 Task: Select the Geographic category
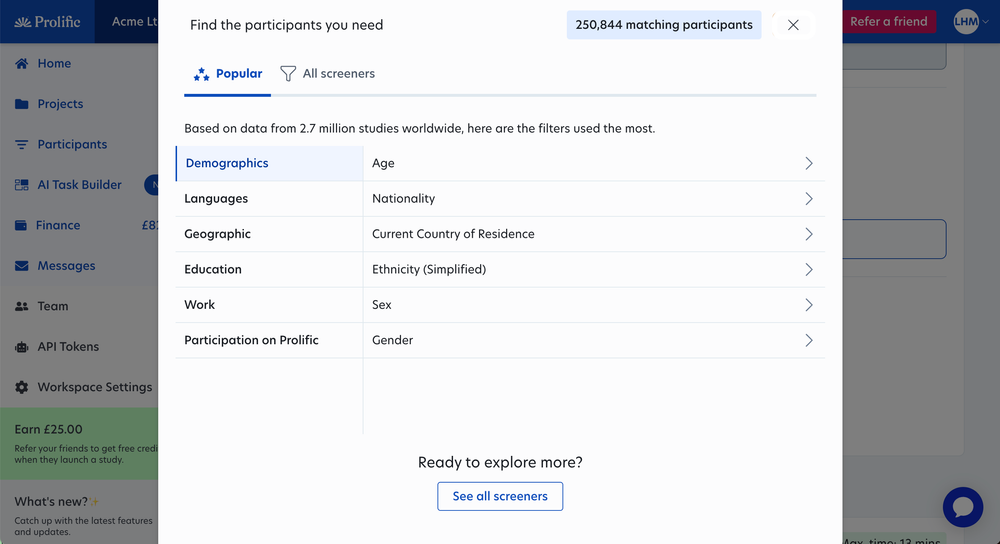point(269,234)
